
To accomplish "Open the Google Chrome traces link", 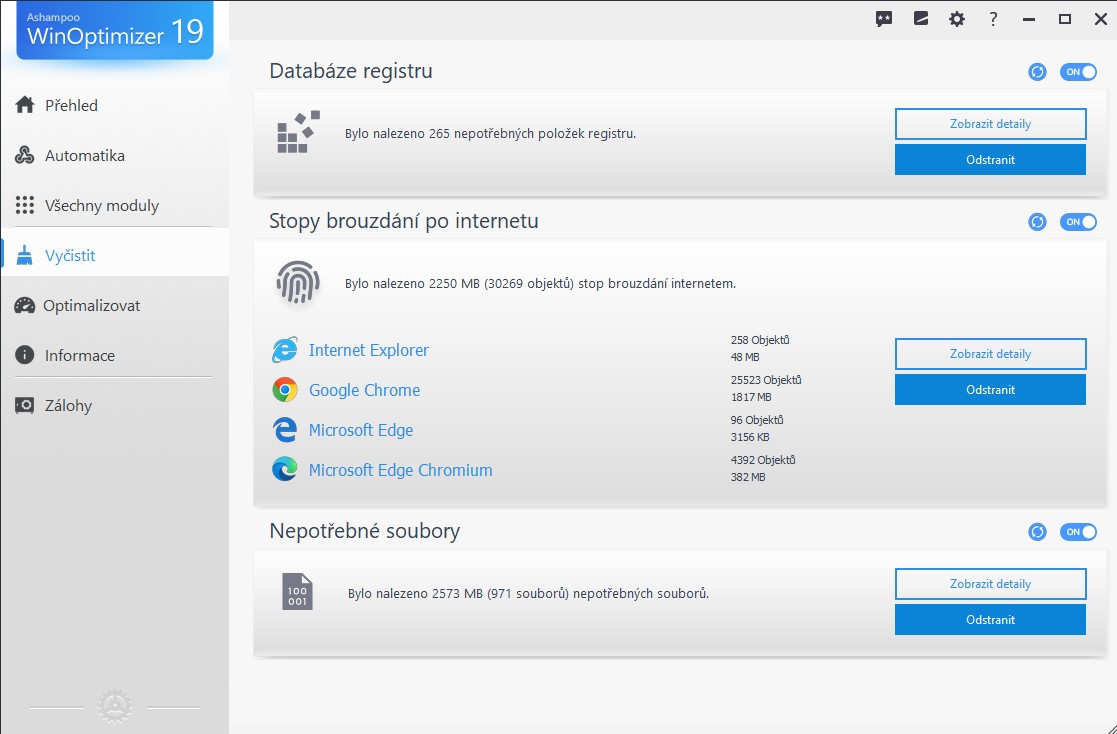I will pos(364,391).
